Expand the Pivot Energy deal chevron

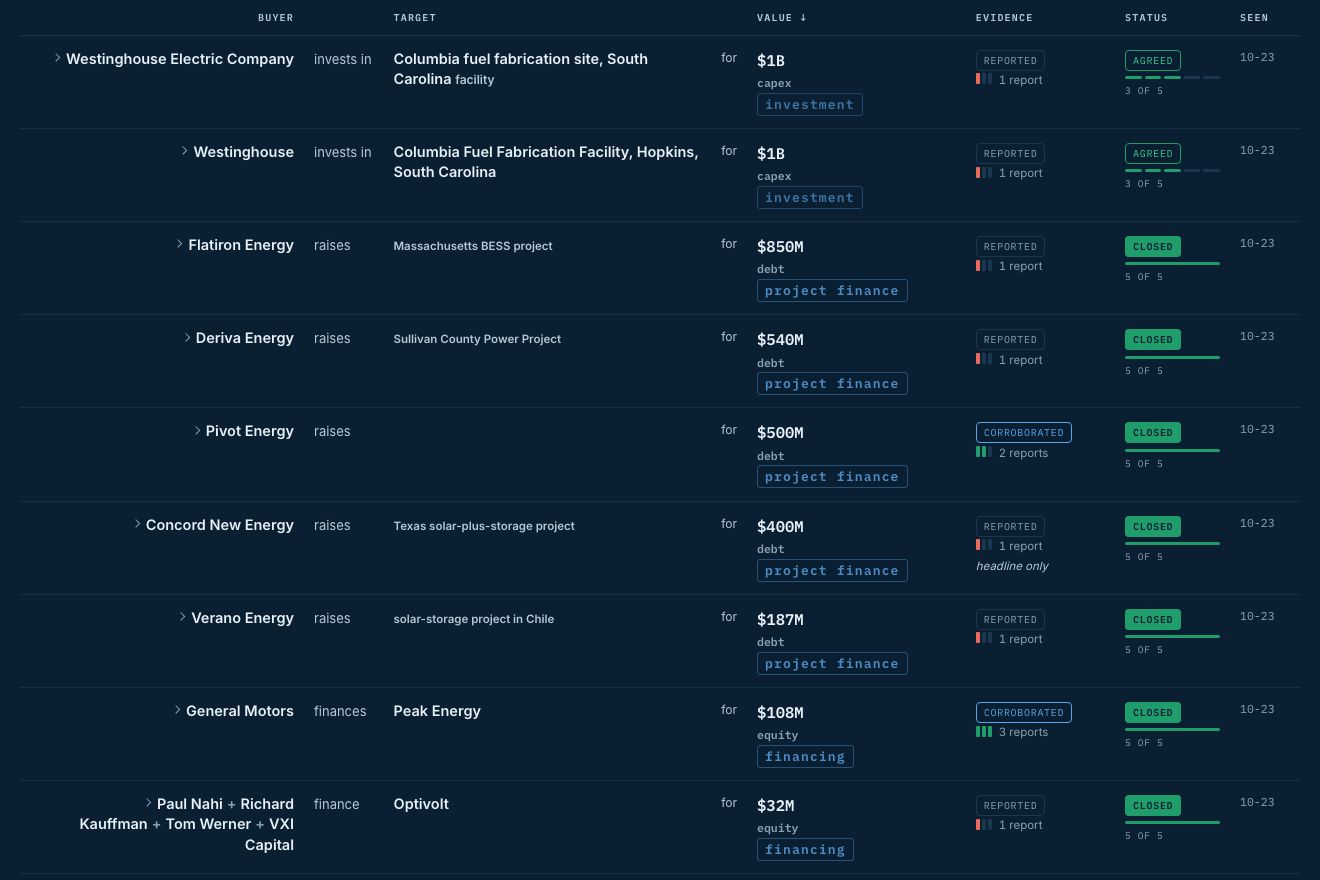point(198,431)
